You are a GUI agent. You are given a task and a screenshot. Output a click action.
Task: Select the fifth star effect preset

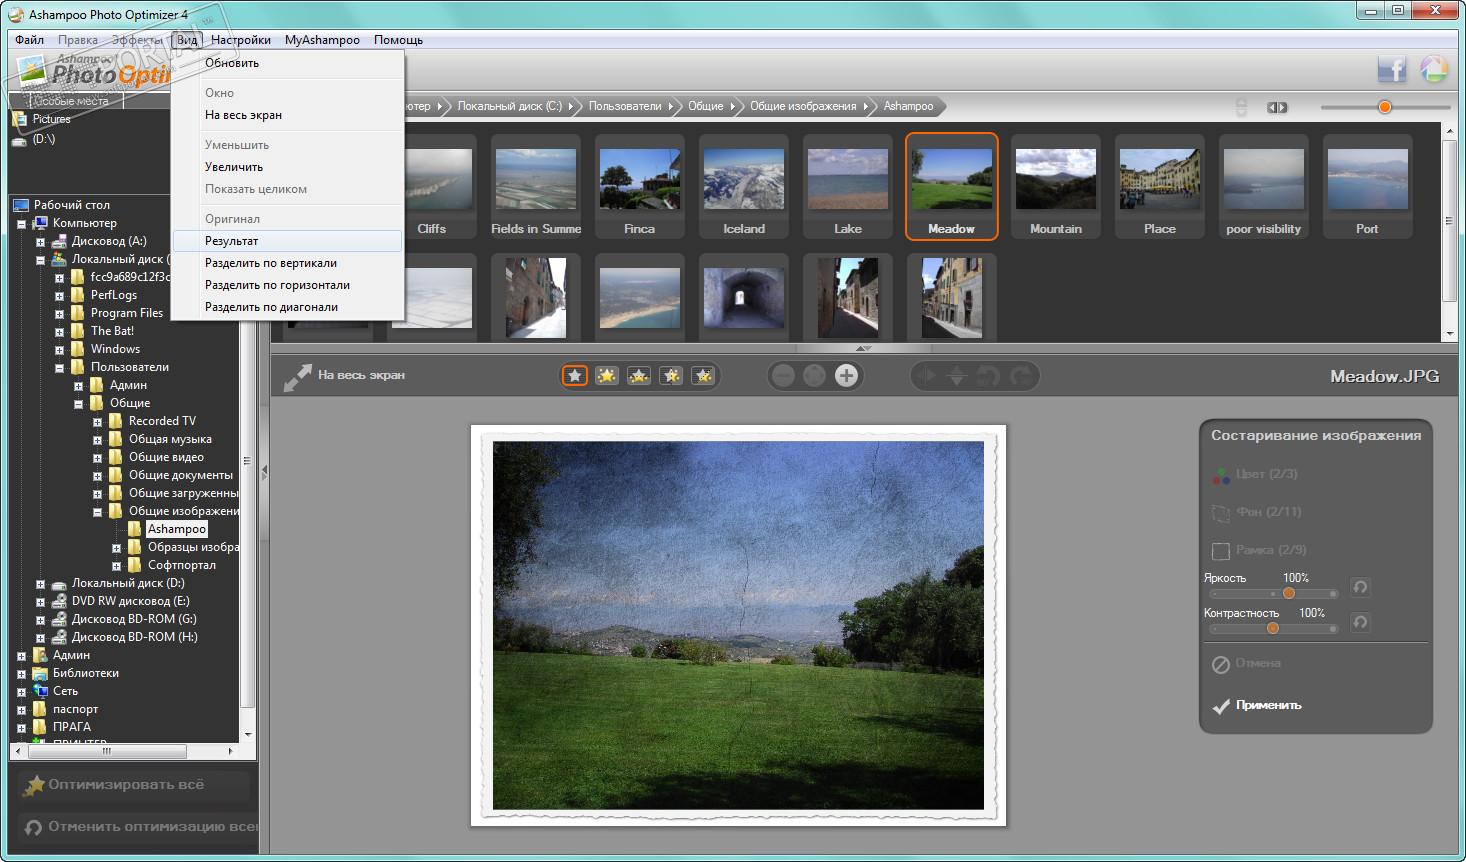(x=703, y=376)
